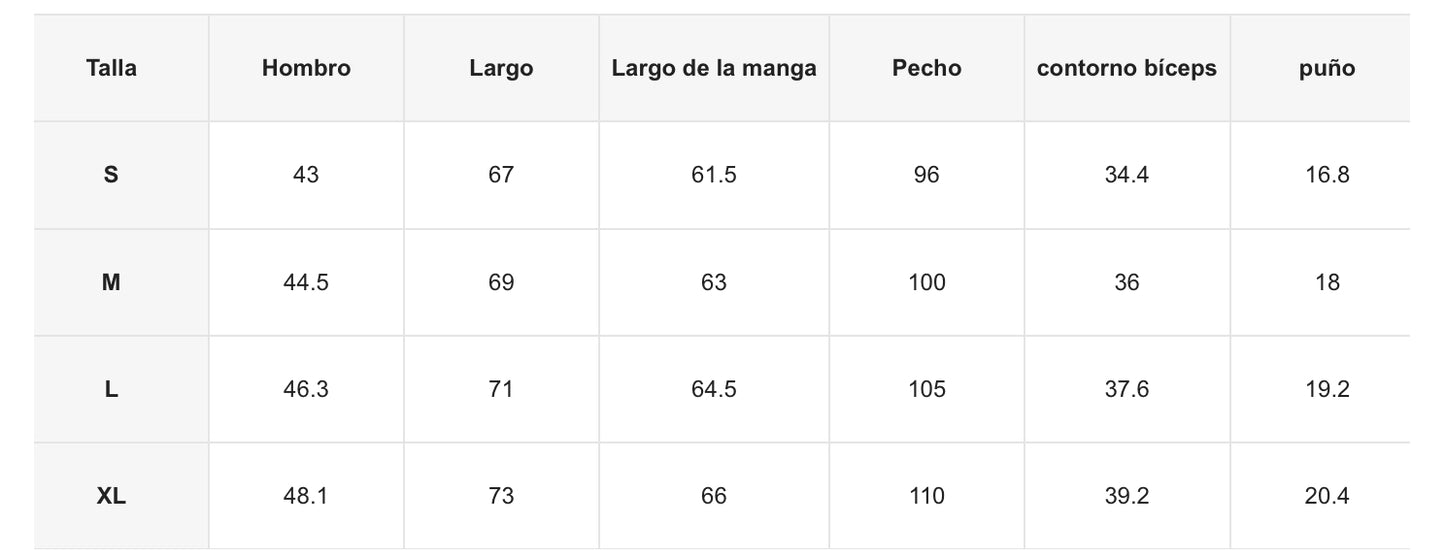
Task: Click the XL size row label
Action: click(111, 496)
